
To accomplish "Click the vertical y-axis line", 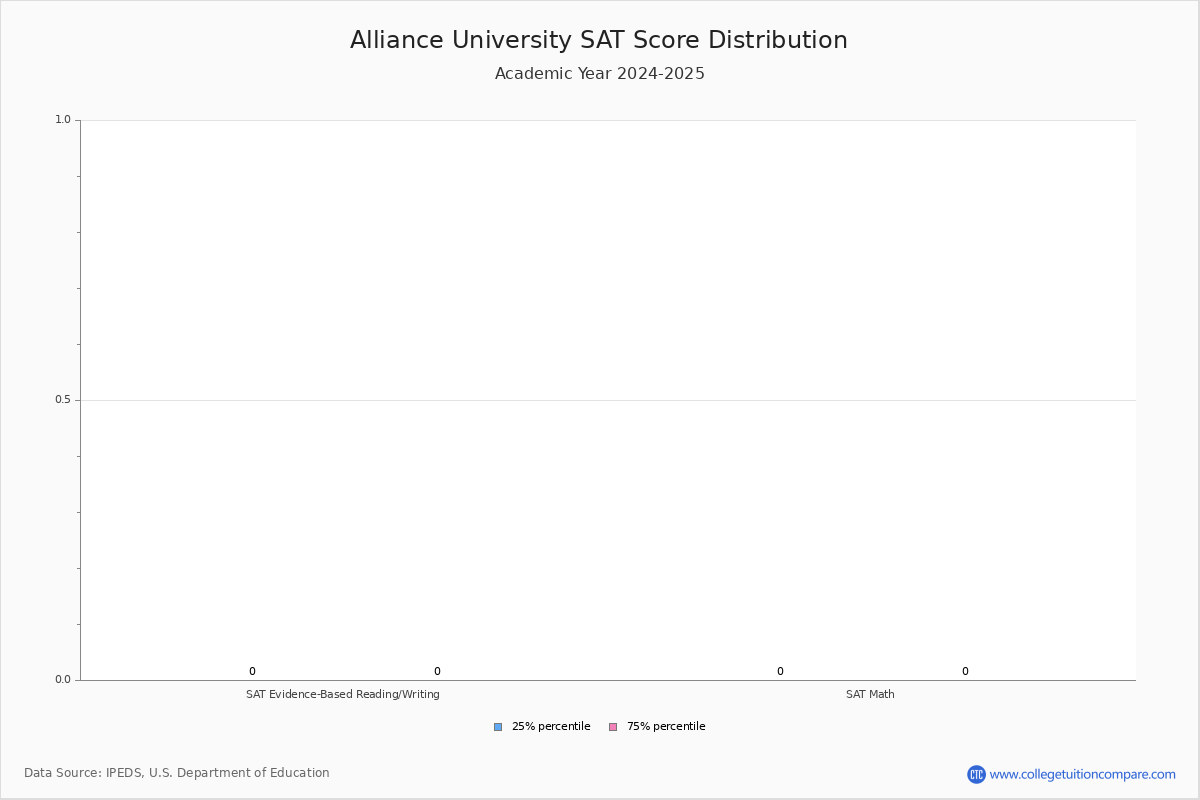I will (80, 300).
